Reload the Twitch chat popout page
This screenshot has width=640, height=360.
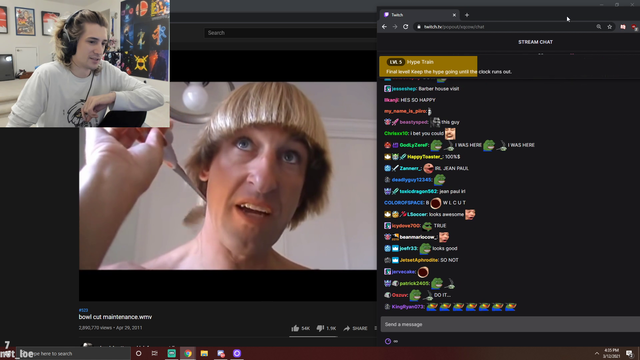tap(405, 27)
